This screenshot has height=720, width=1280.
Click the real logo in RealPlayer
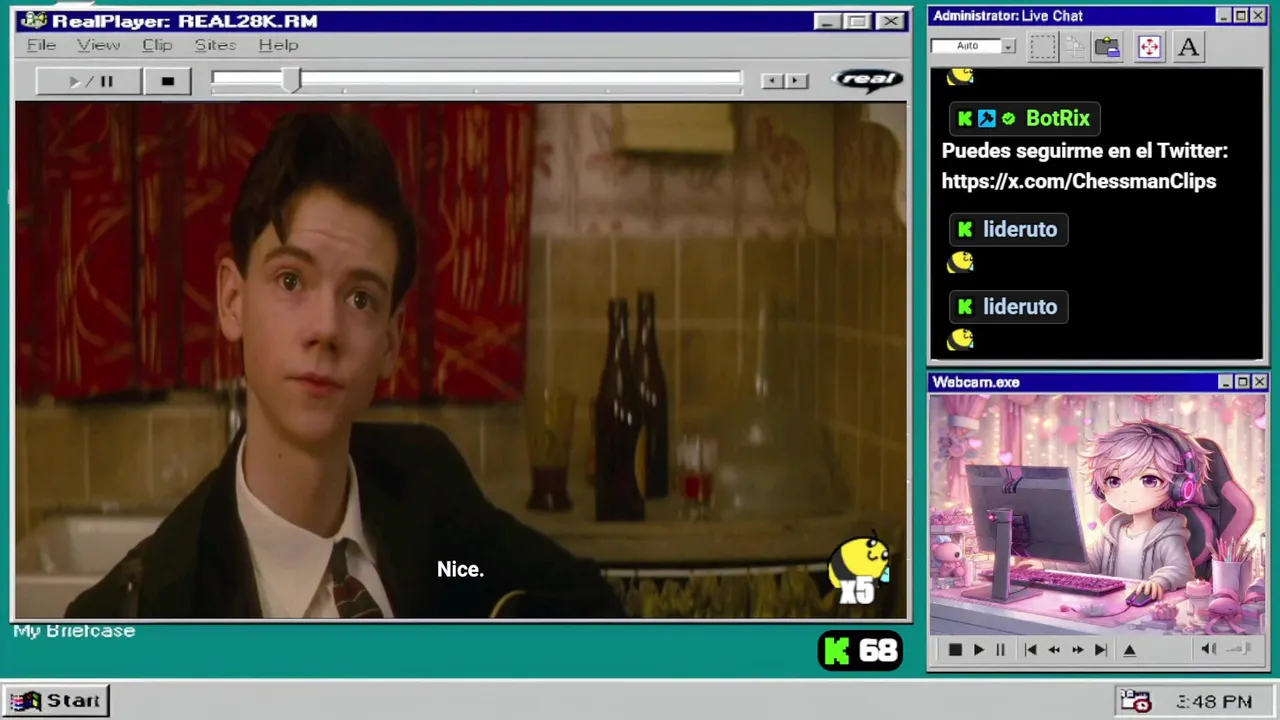click(867, 80)
